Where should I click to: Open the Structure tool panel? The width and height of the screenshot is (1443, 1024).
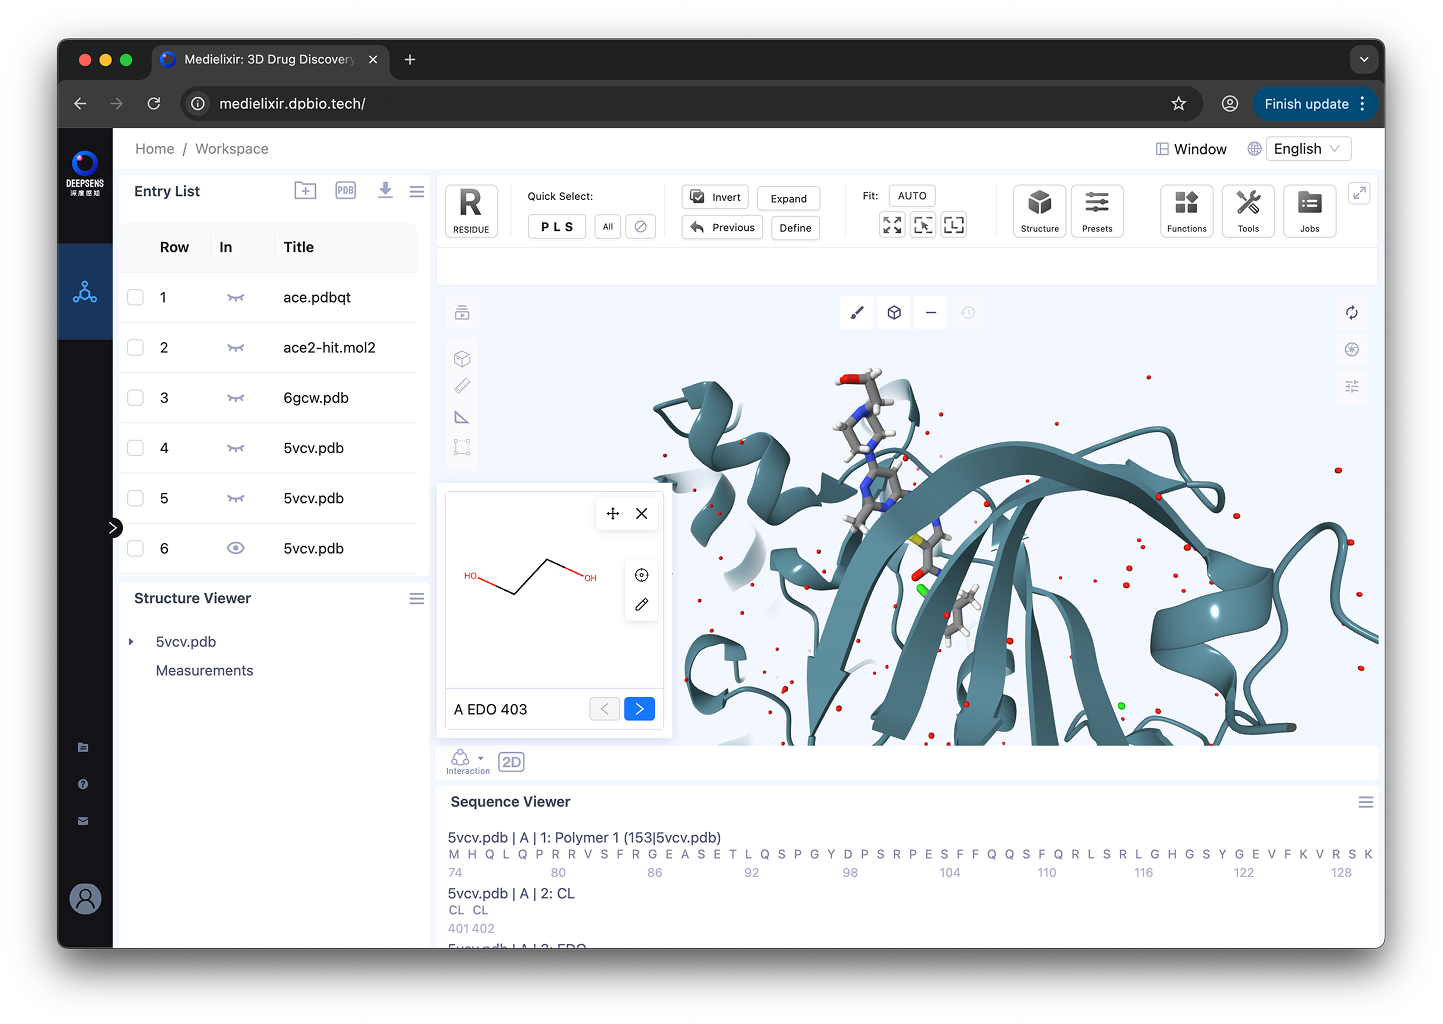(x=1039, y=211)
